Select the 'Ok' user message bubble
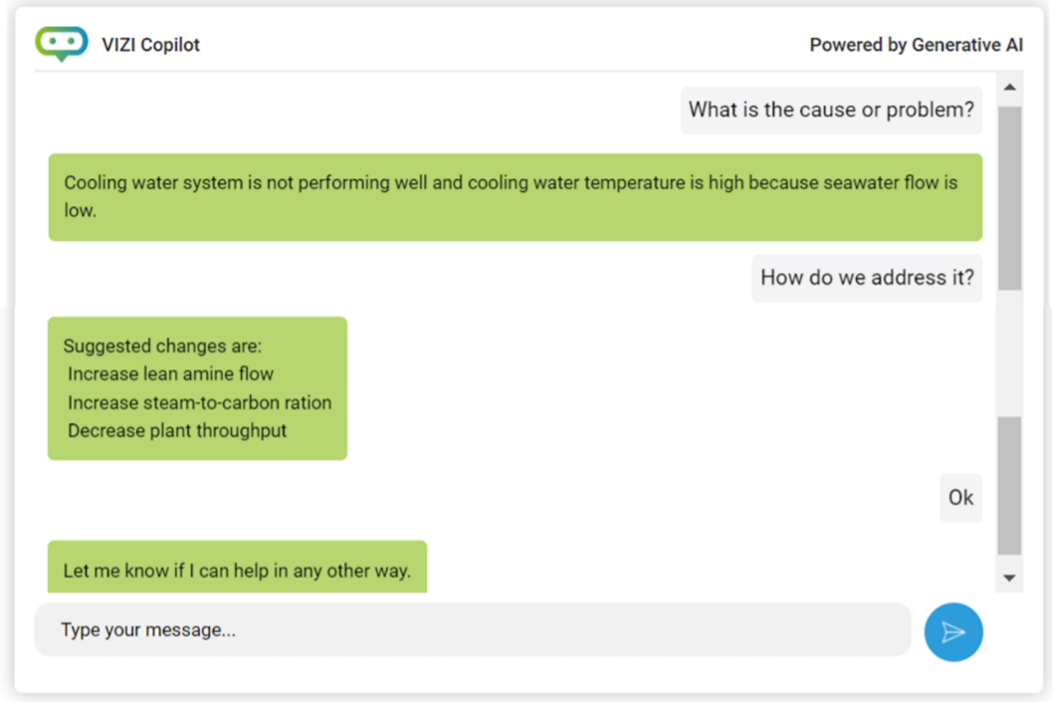Viewport: 1057px width, 705px height. pos(960,498)
